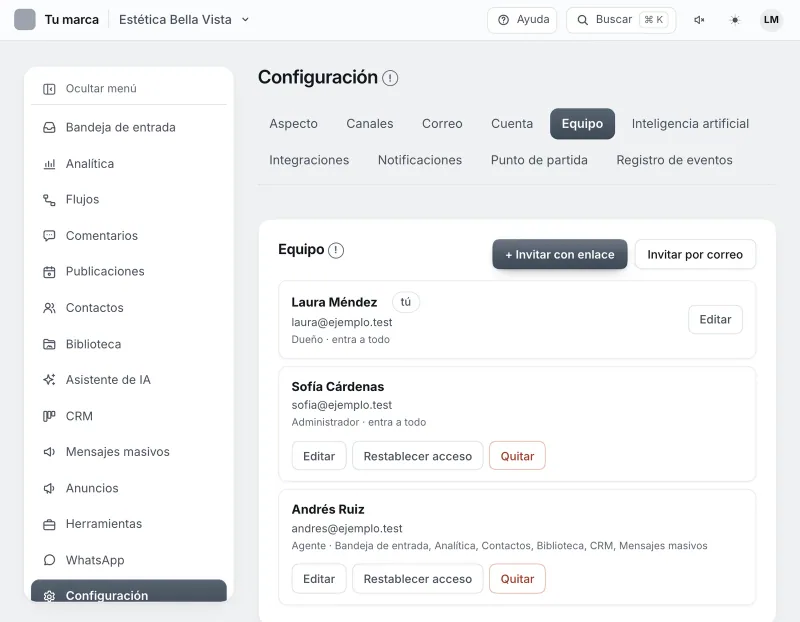The image size is (800, 622).
Task: Click the Contactos people icon
Action: (x=49, y=308)
